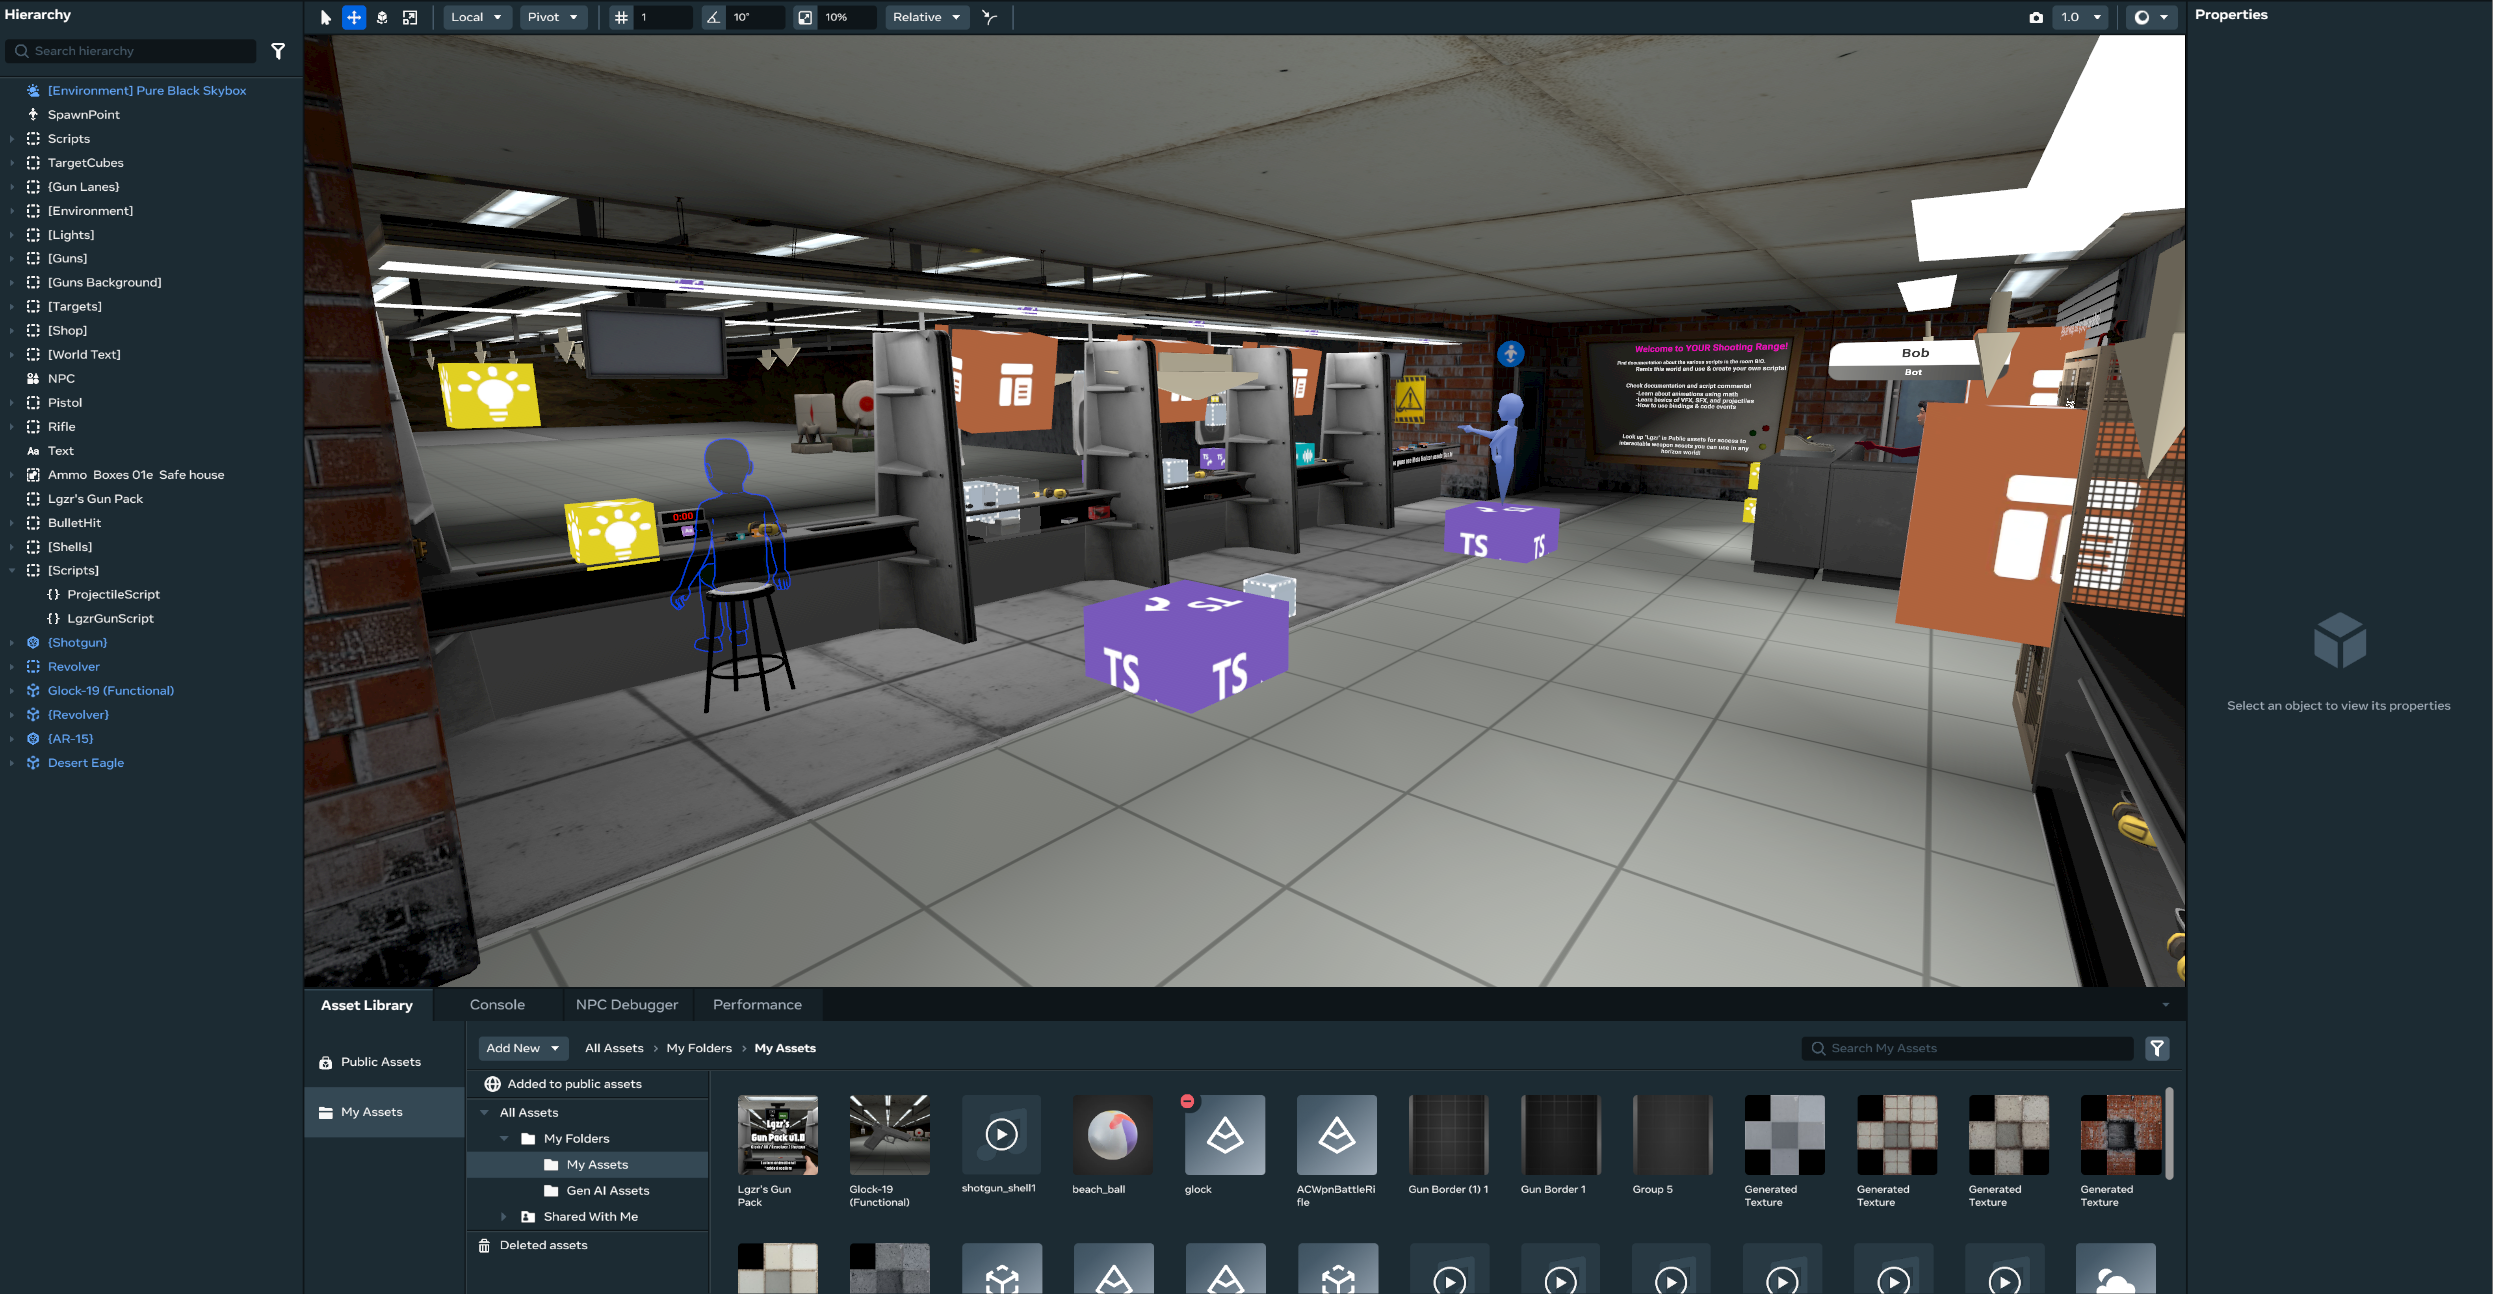The height and width of the screenshot is (1294, 2493).
Task: Collapse the [Scripts] hierarchy group
Action: pos(12,570)
